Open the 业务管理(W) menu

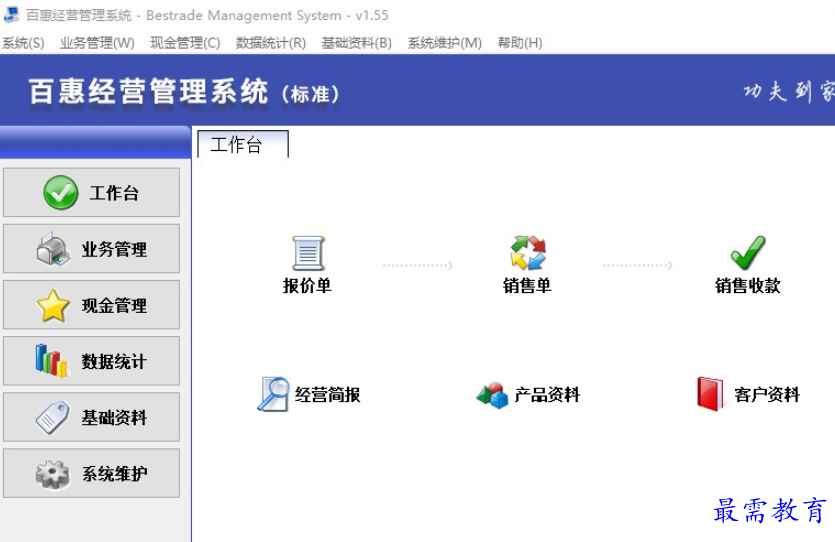tap(97, 43)
